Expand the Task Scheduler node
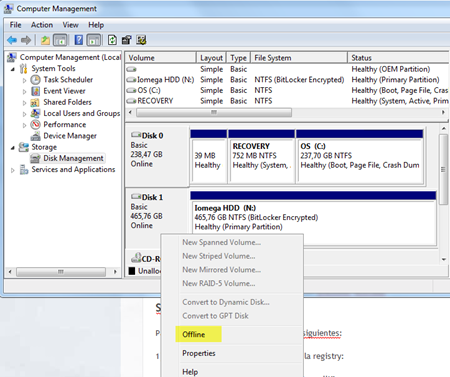This screenshot has height=377, width=450. [x=24, y=80]
